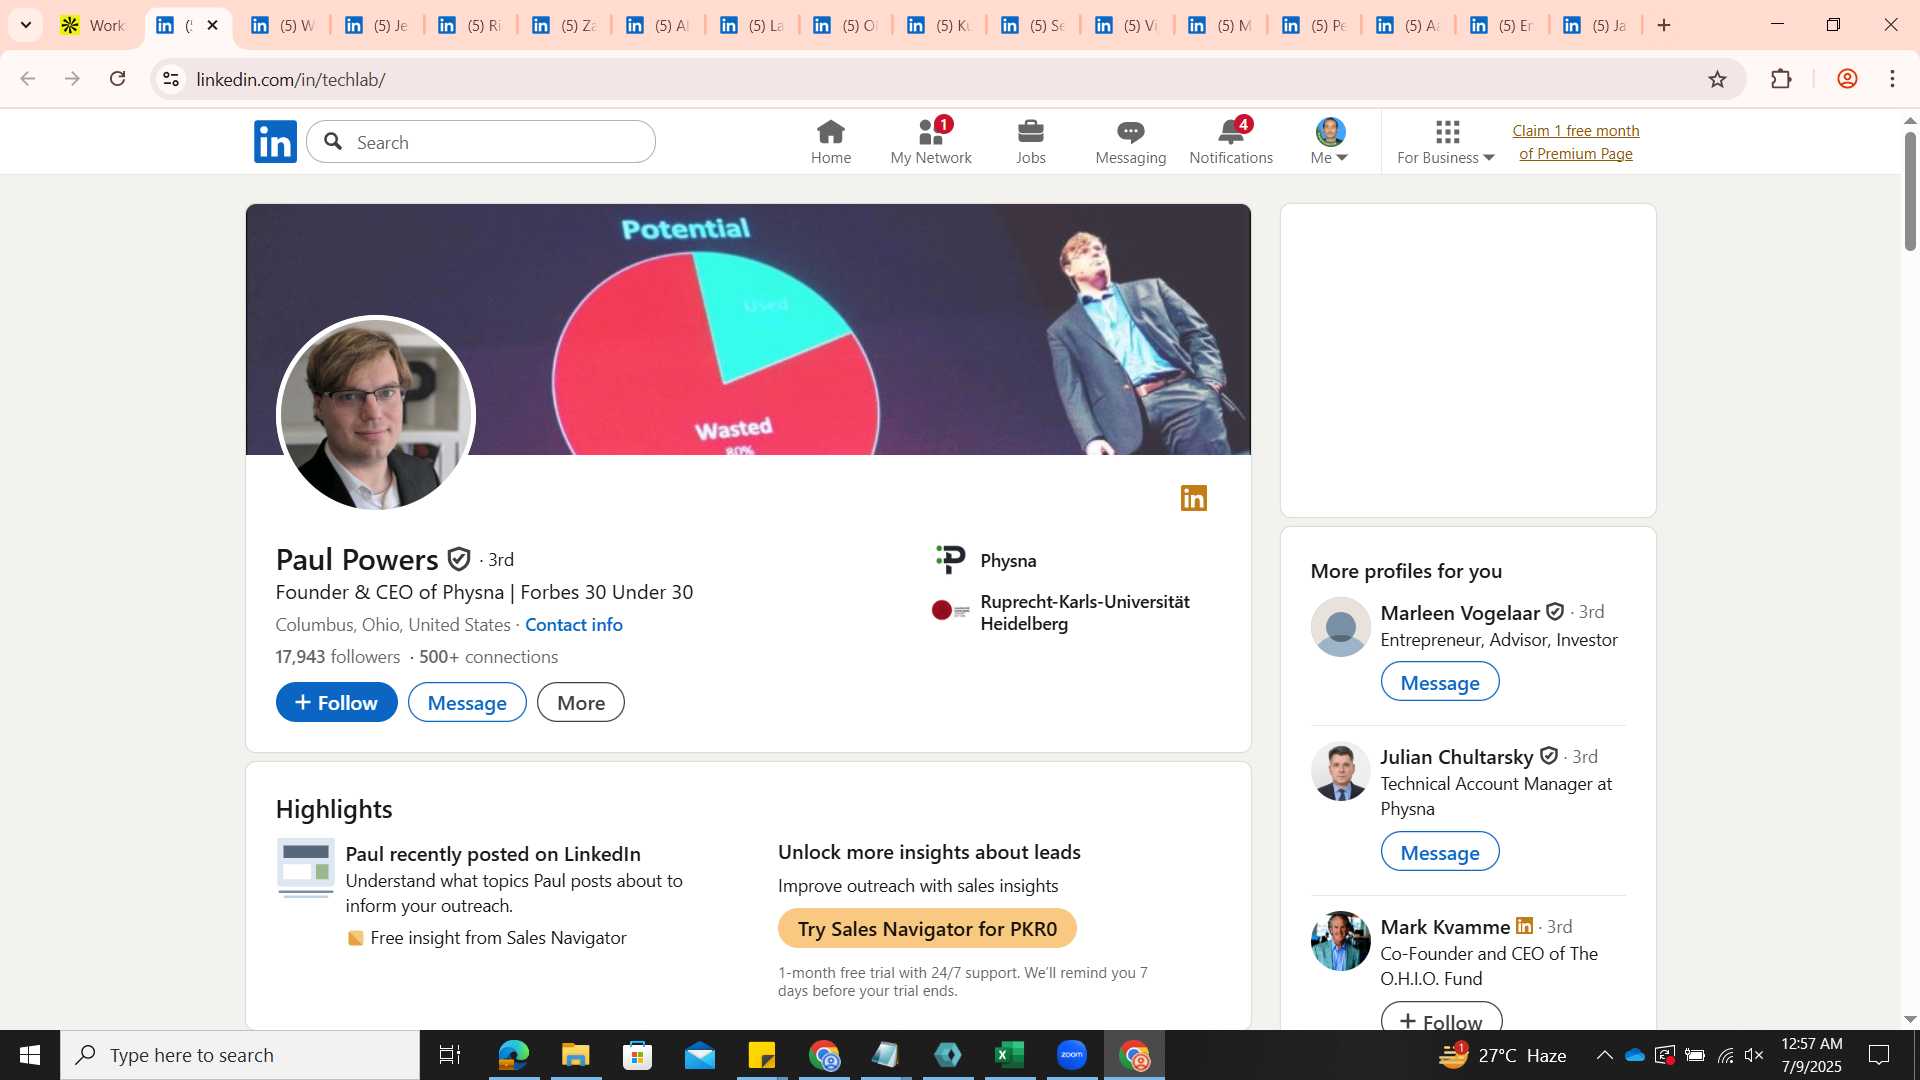Open the More actions button
This screenshot has height=1080, width=1920.
[x=581, y=703]
